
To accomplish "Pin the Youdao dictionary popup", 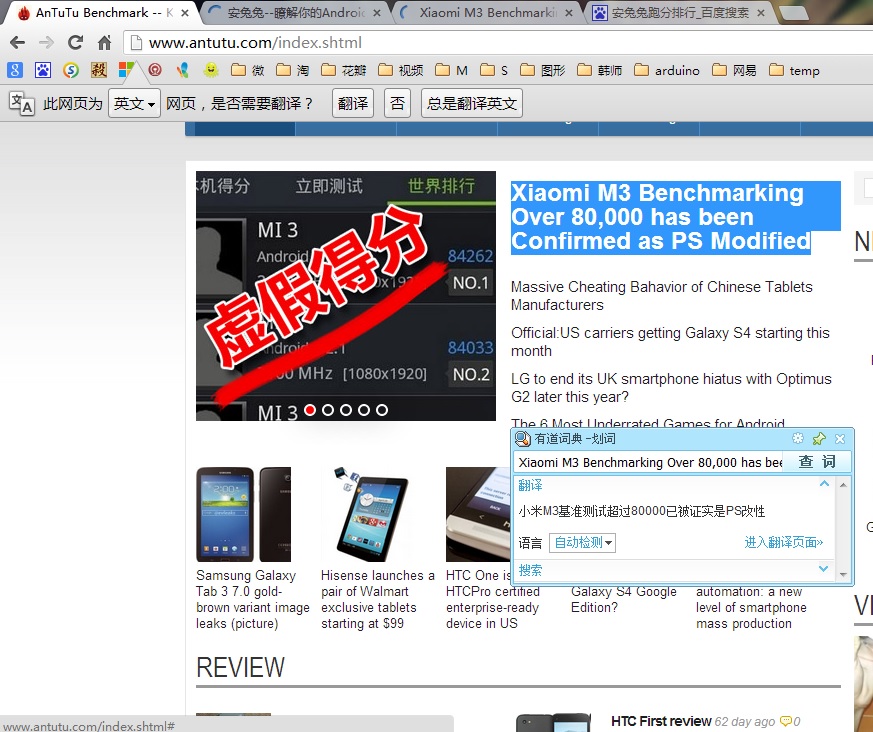I will [x=819, y=439].
